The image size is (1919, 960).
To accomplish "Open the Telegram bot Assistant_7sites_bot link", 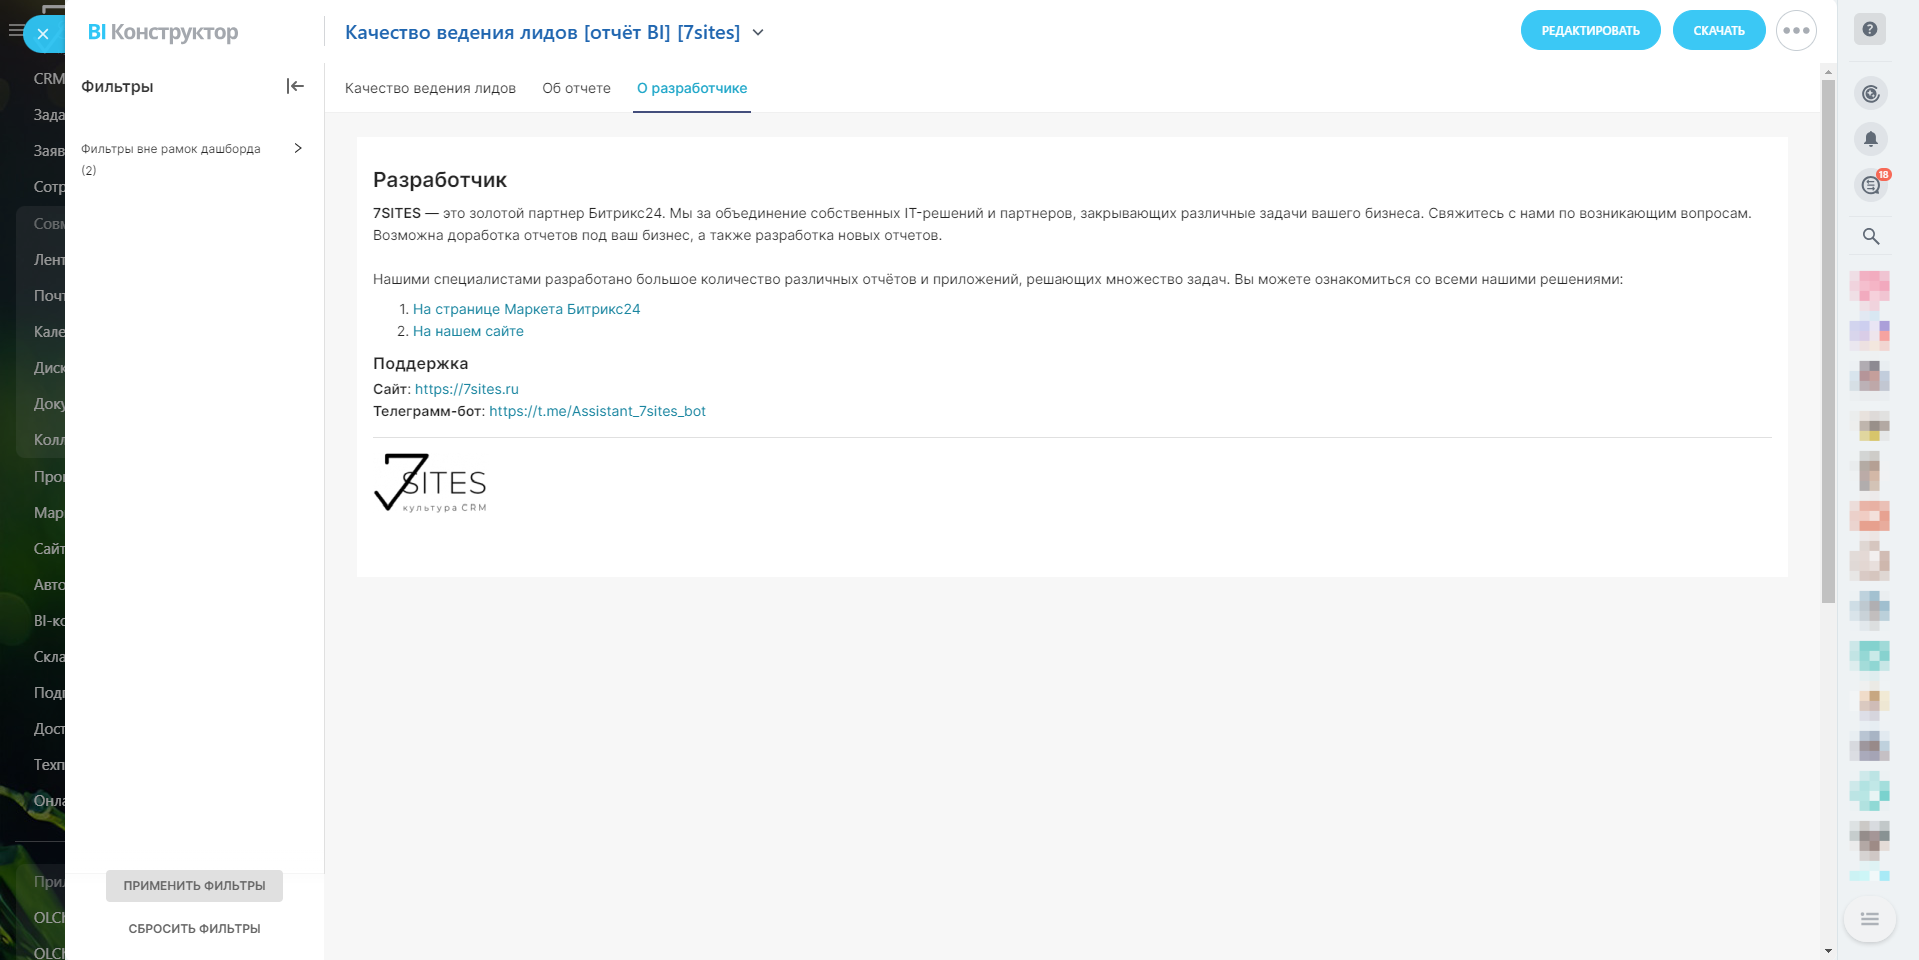I will point(597,411).
